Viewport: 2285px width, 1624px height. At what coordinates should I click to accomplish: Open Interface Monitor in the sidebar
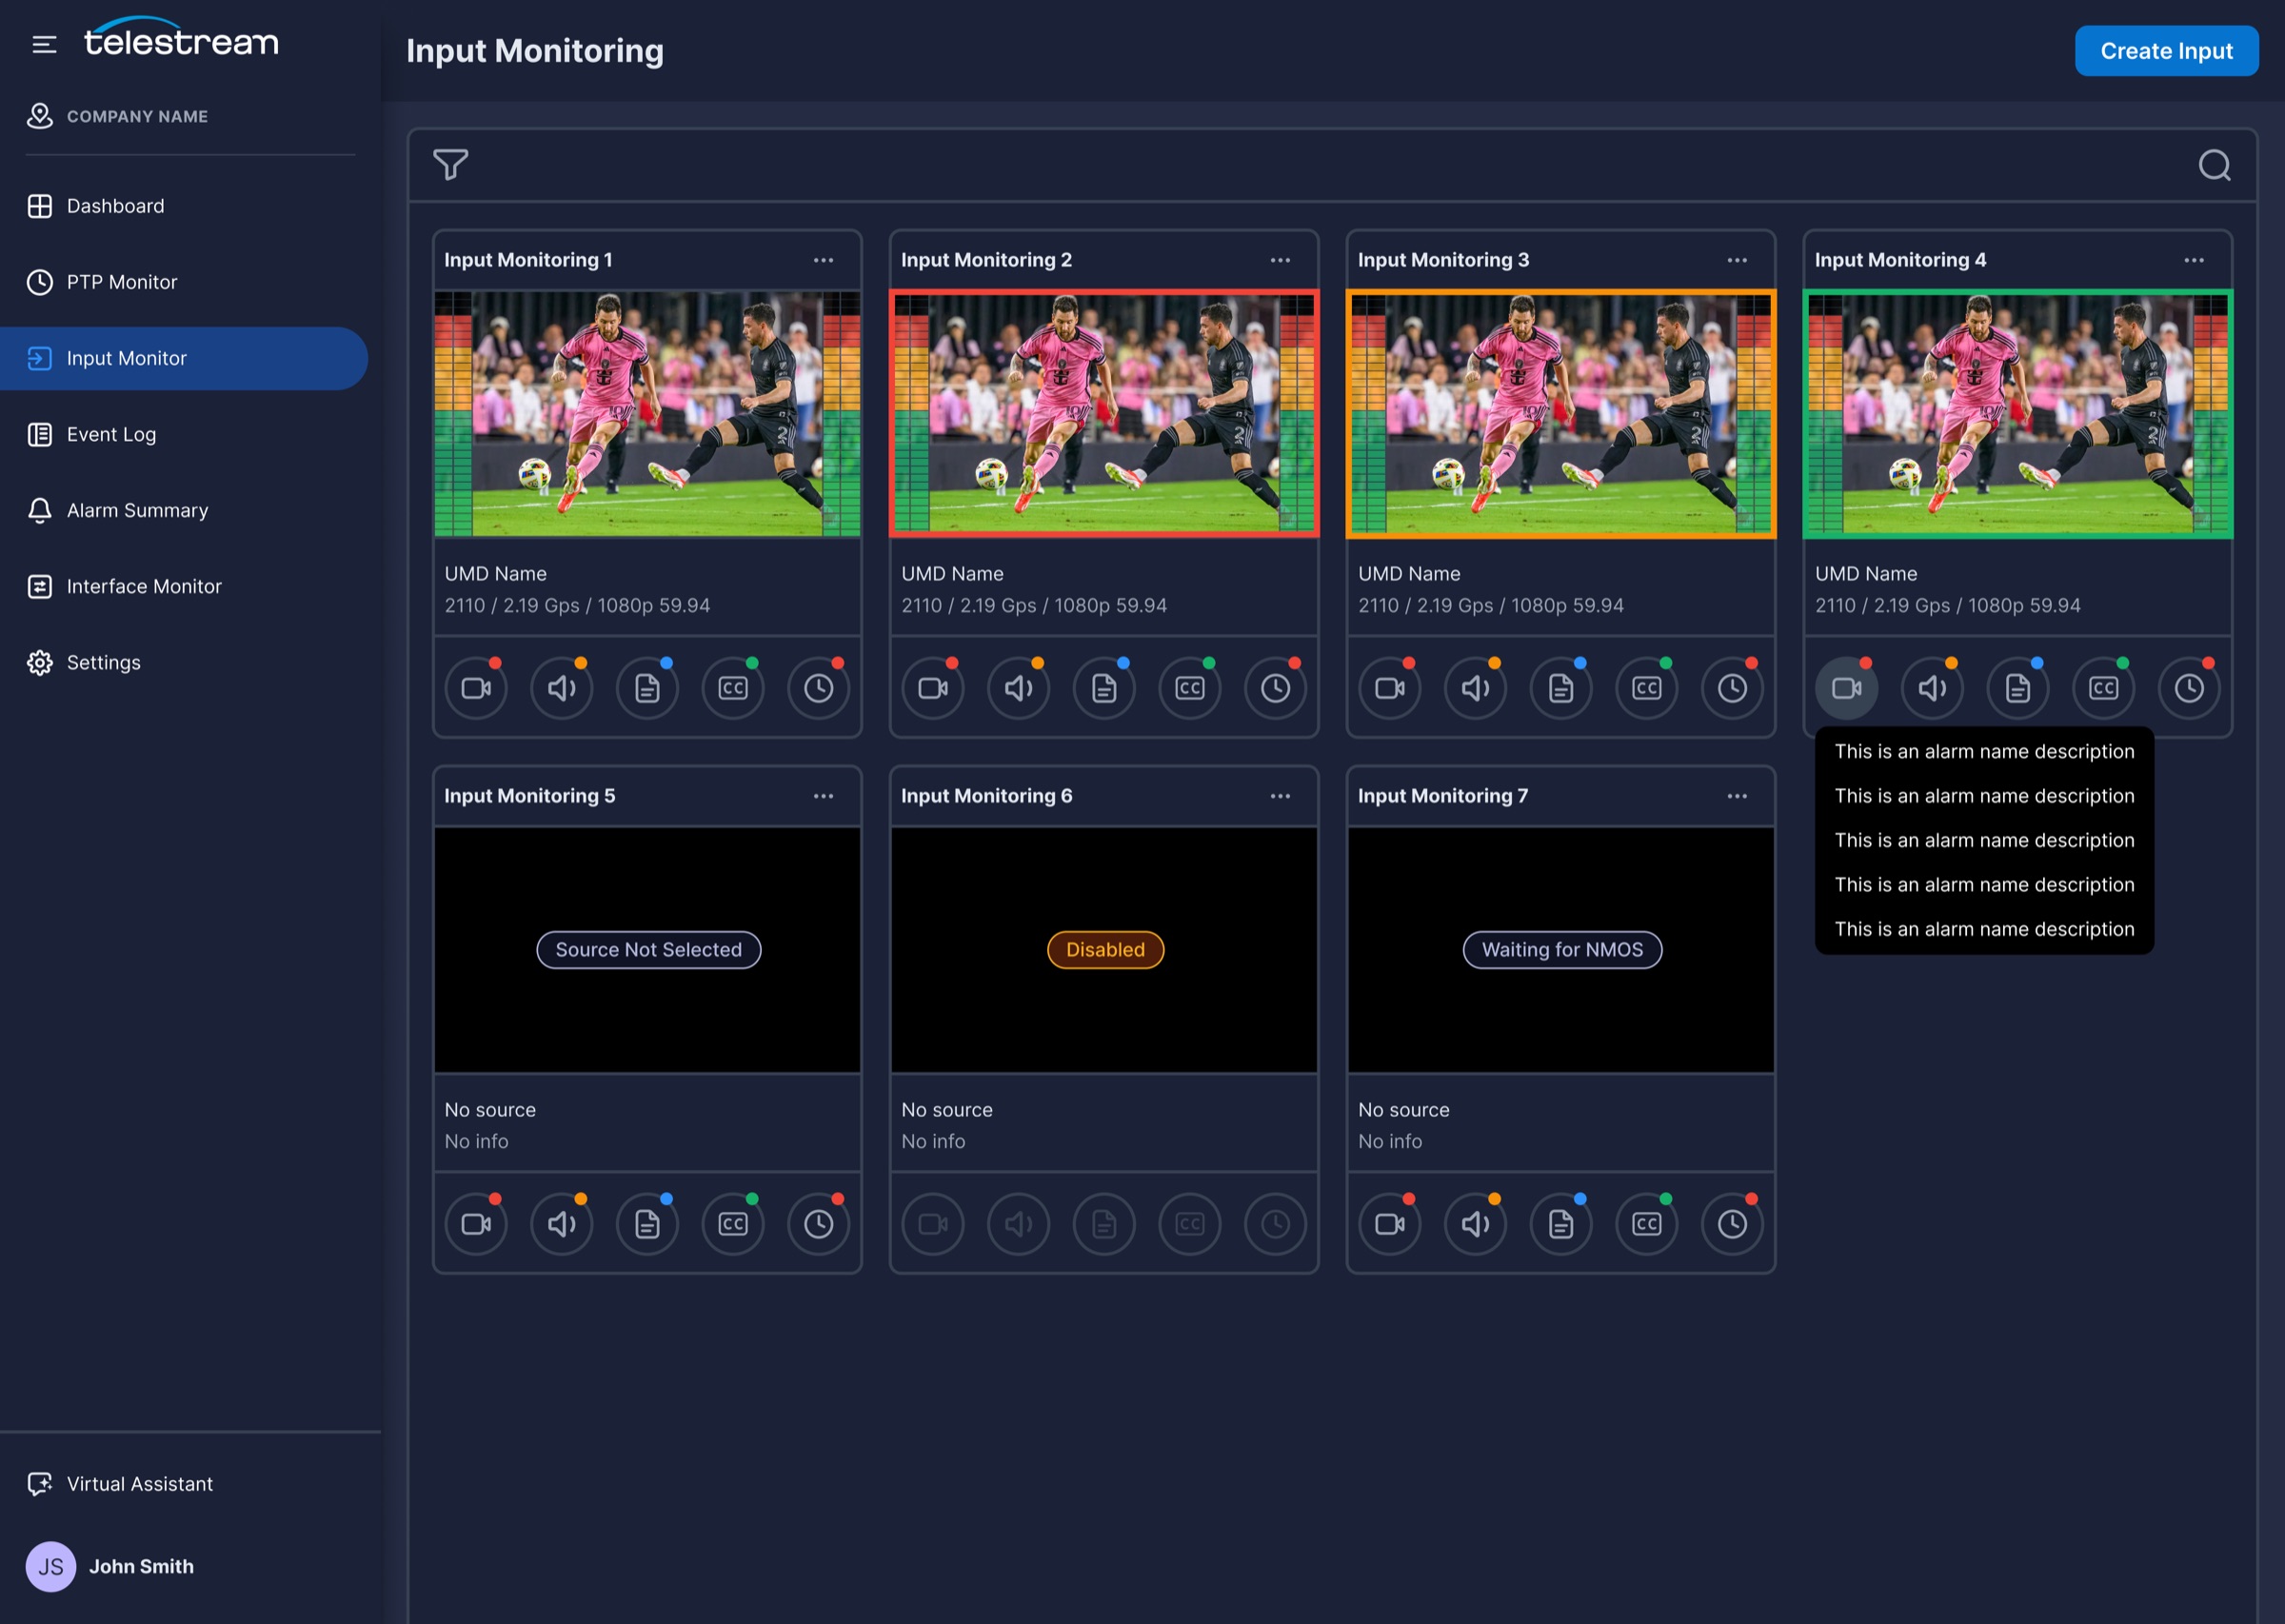[x=184, y=586]
